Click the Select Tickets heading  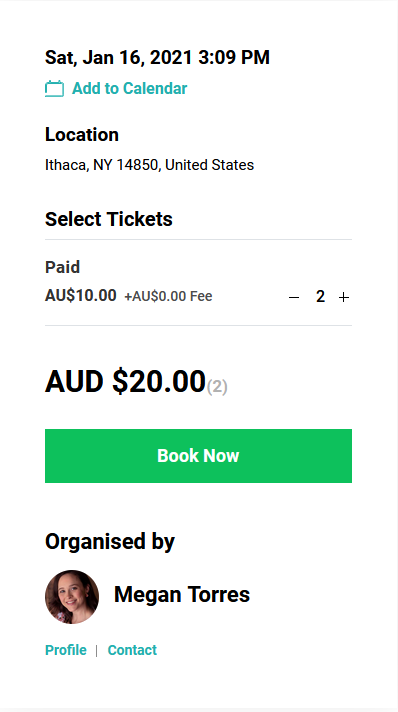[109, 219]
